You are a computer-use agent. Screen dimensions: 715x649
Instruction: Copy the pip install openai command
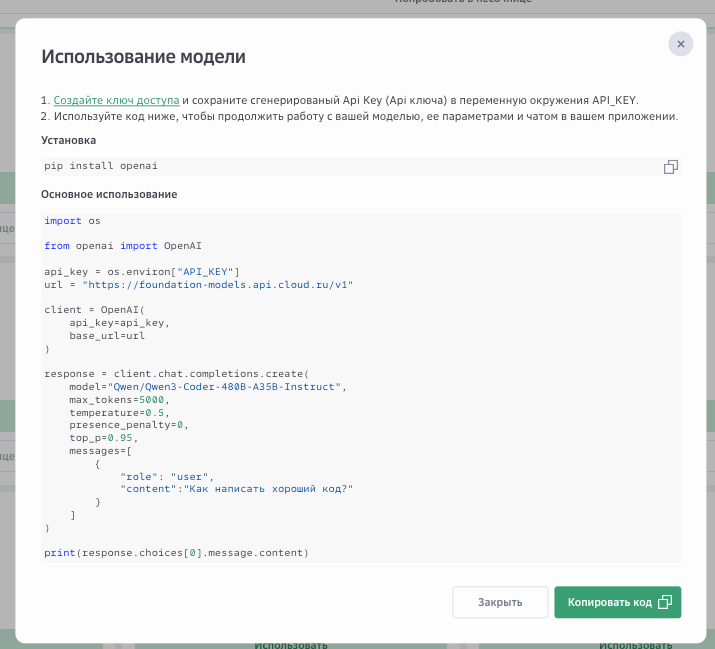coord(670,167)
